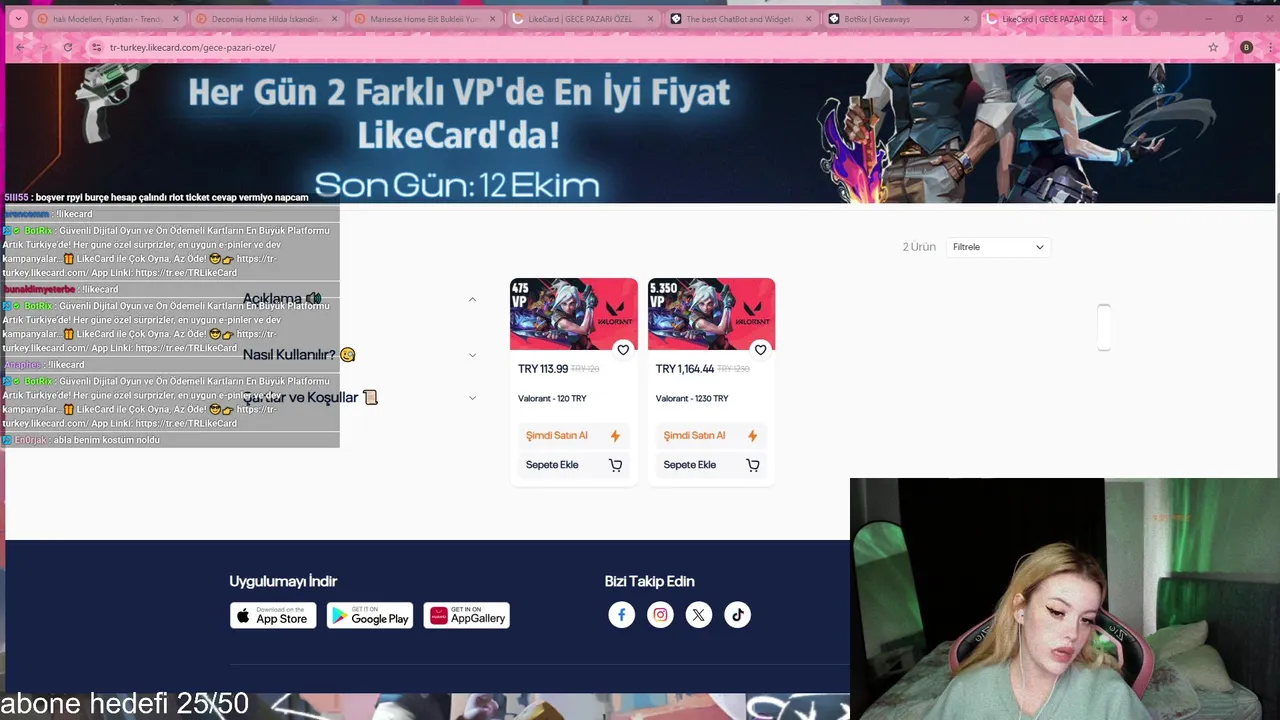Click the Uygulamayı İndir heading
The height and width of the screenshot is (720, 1280).
point(283,581)
